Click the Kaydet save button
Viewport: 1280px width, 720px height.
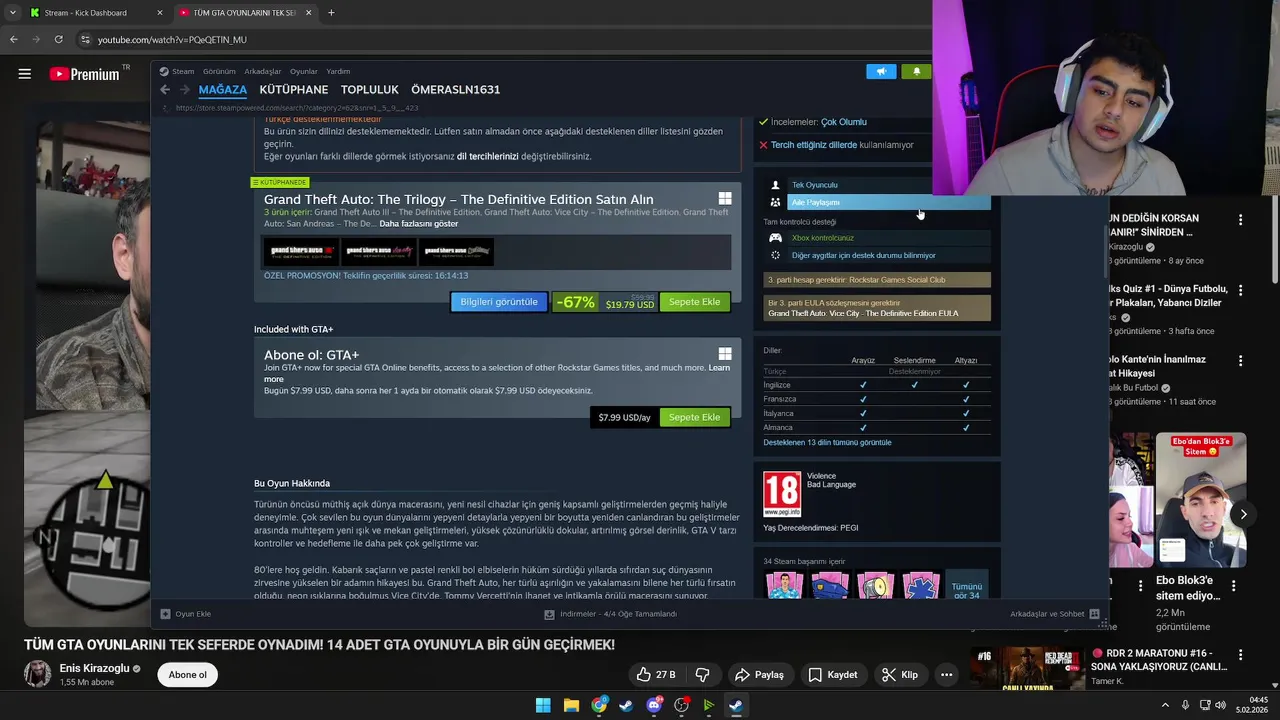point(833,675)
